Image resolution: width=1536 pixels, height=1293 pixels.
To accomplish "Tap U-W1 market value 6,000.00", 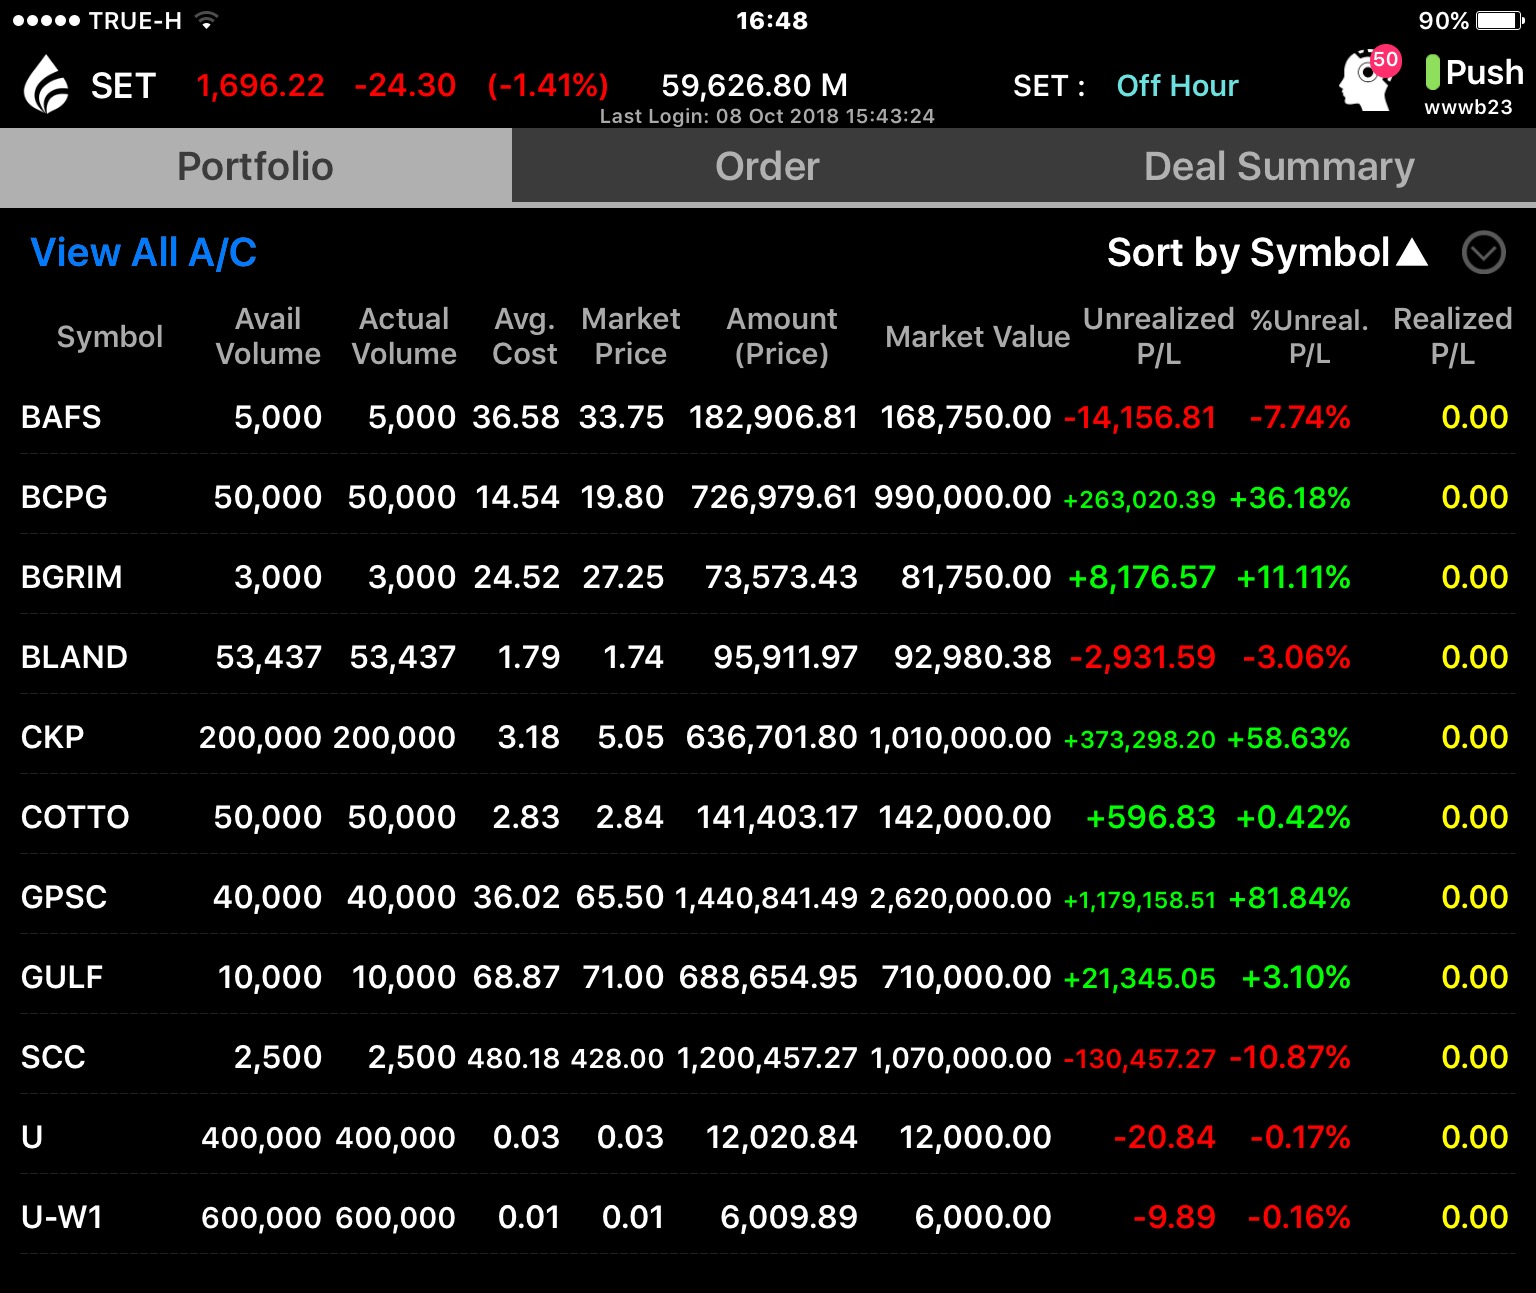I will [983, 1217].
